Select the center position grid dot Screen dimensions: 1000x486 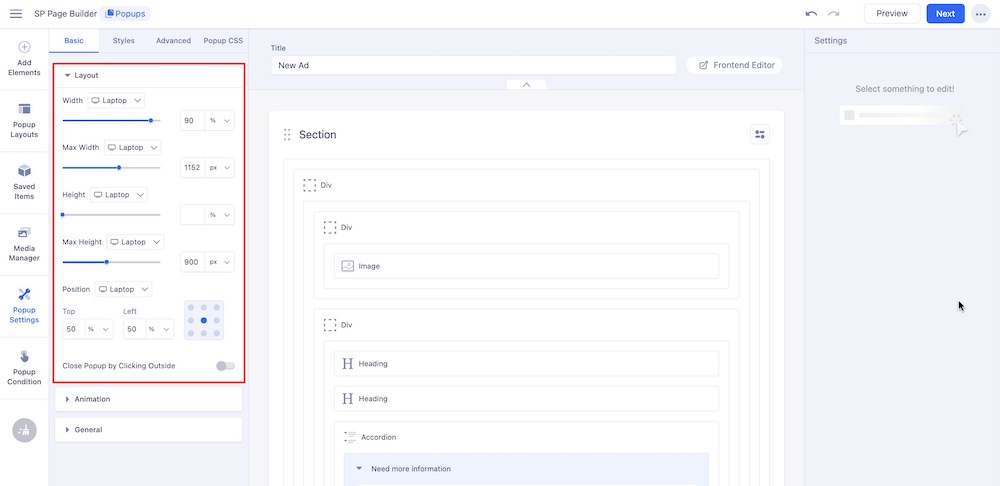(x=204, y=320)
